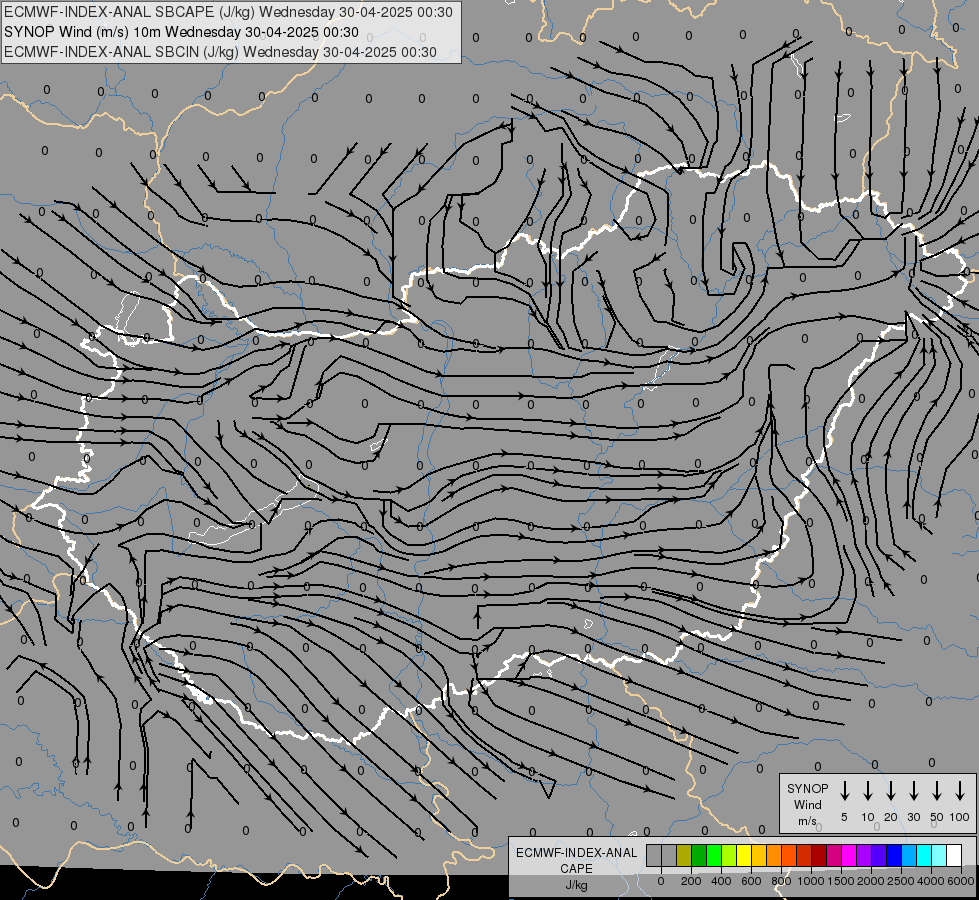
Task: Click the J/kg unit in color legend
Action: 576,885
